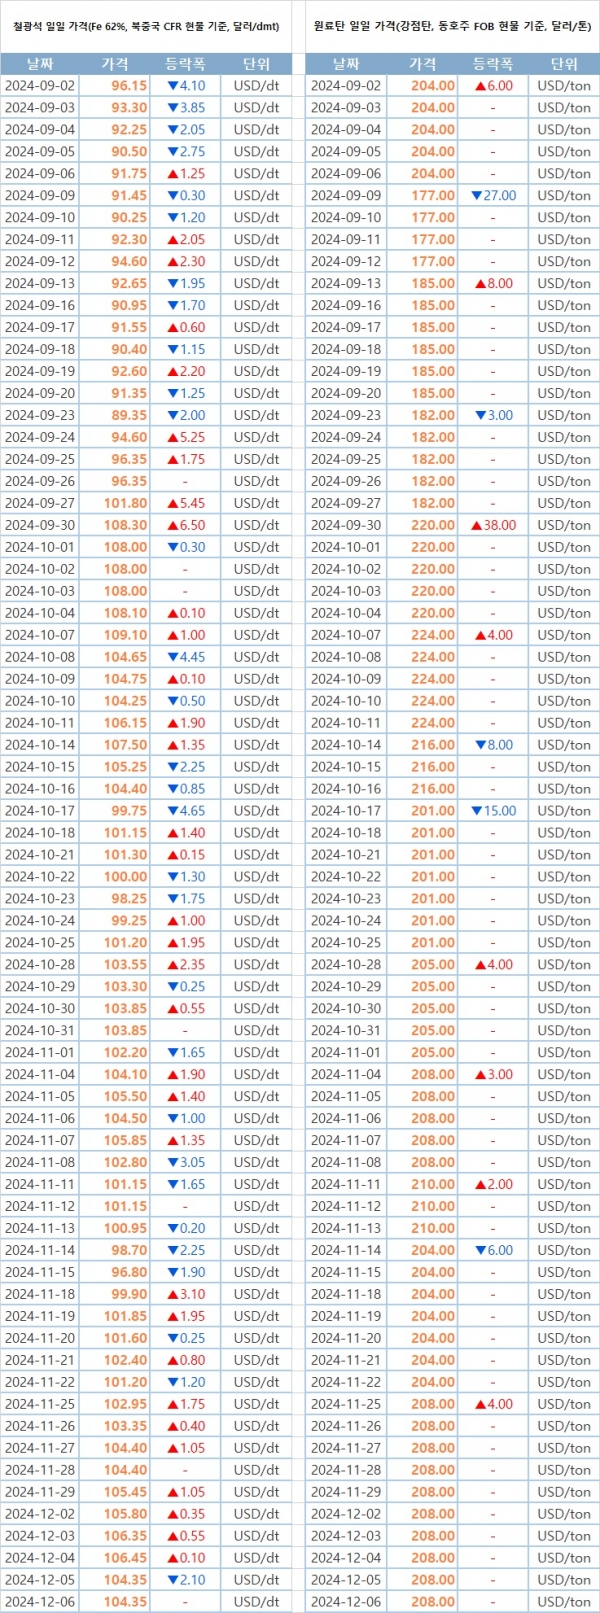600x1613 pixels.
Task: Select coking coal price 220.00 on 2024-09-30
Action: coord(432,525)
